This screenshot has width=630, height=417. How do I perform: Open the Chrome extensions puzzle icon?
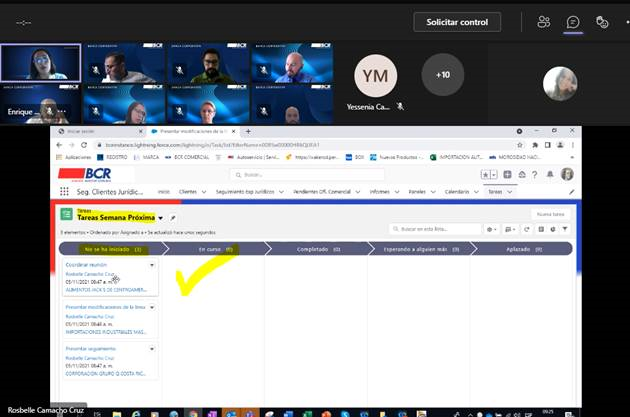coord(535,145)
